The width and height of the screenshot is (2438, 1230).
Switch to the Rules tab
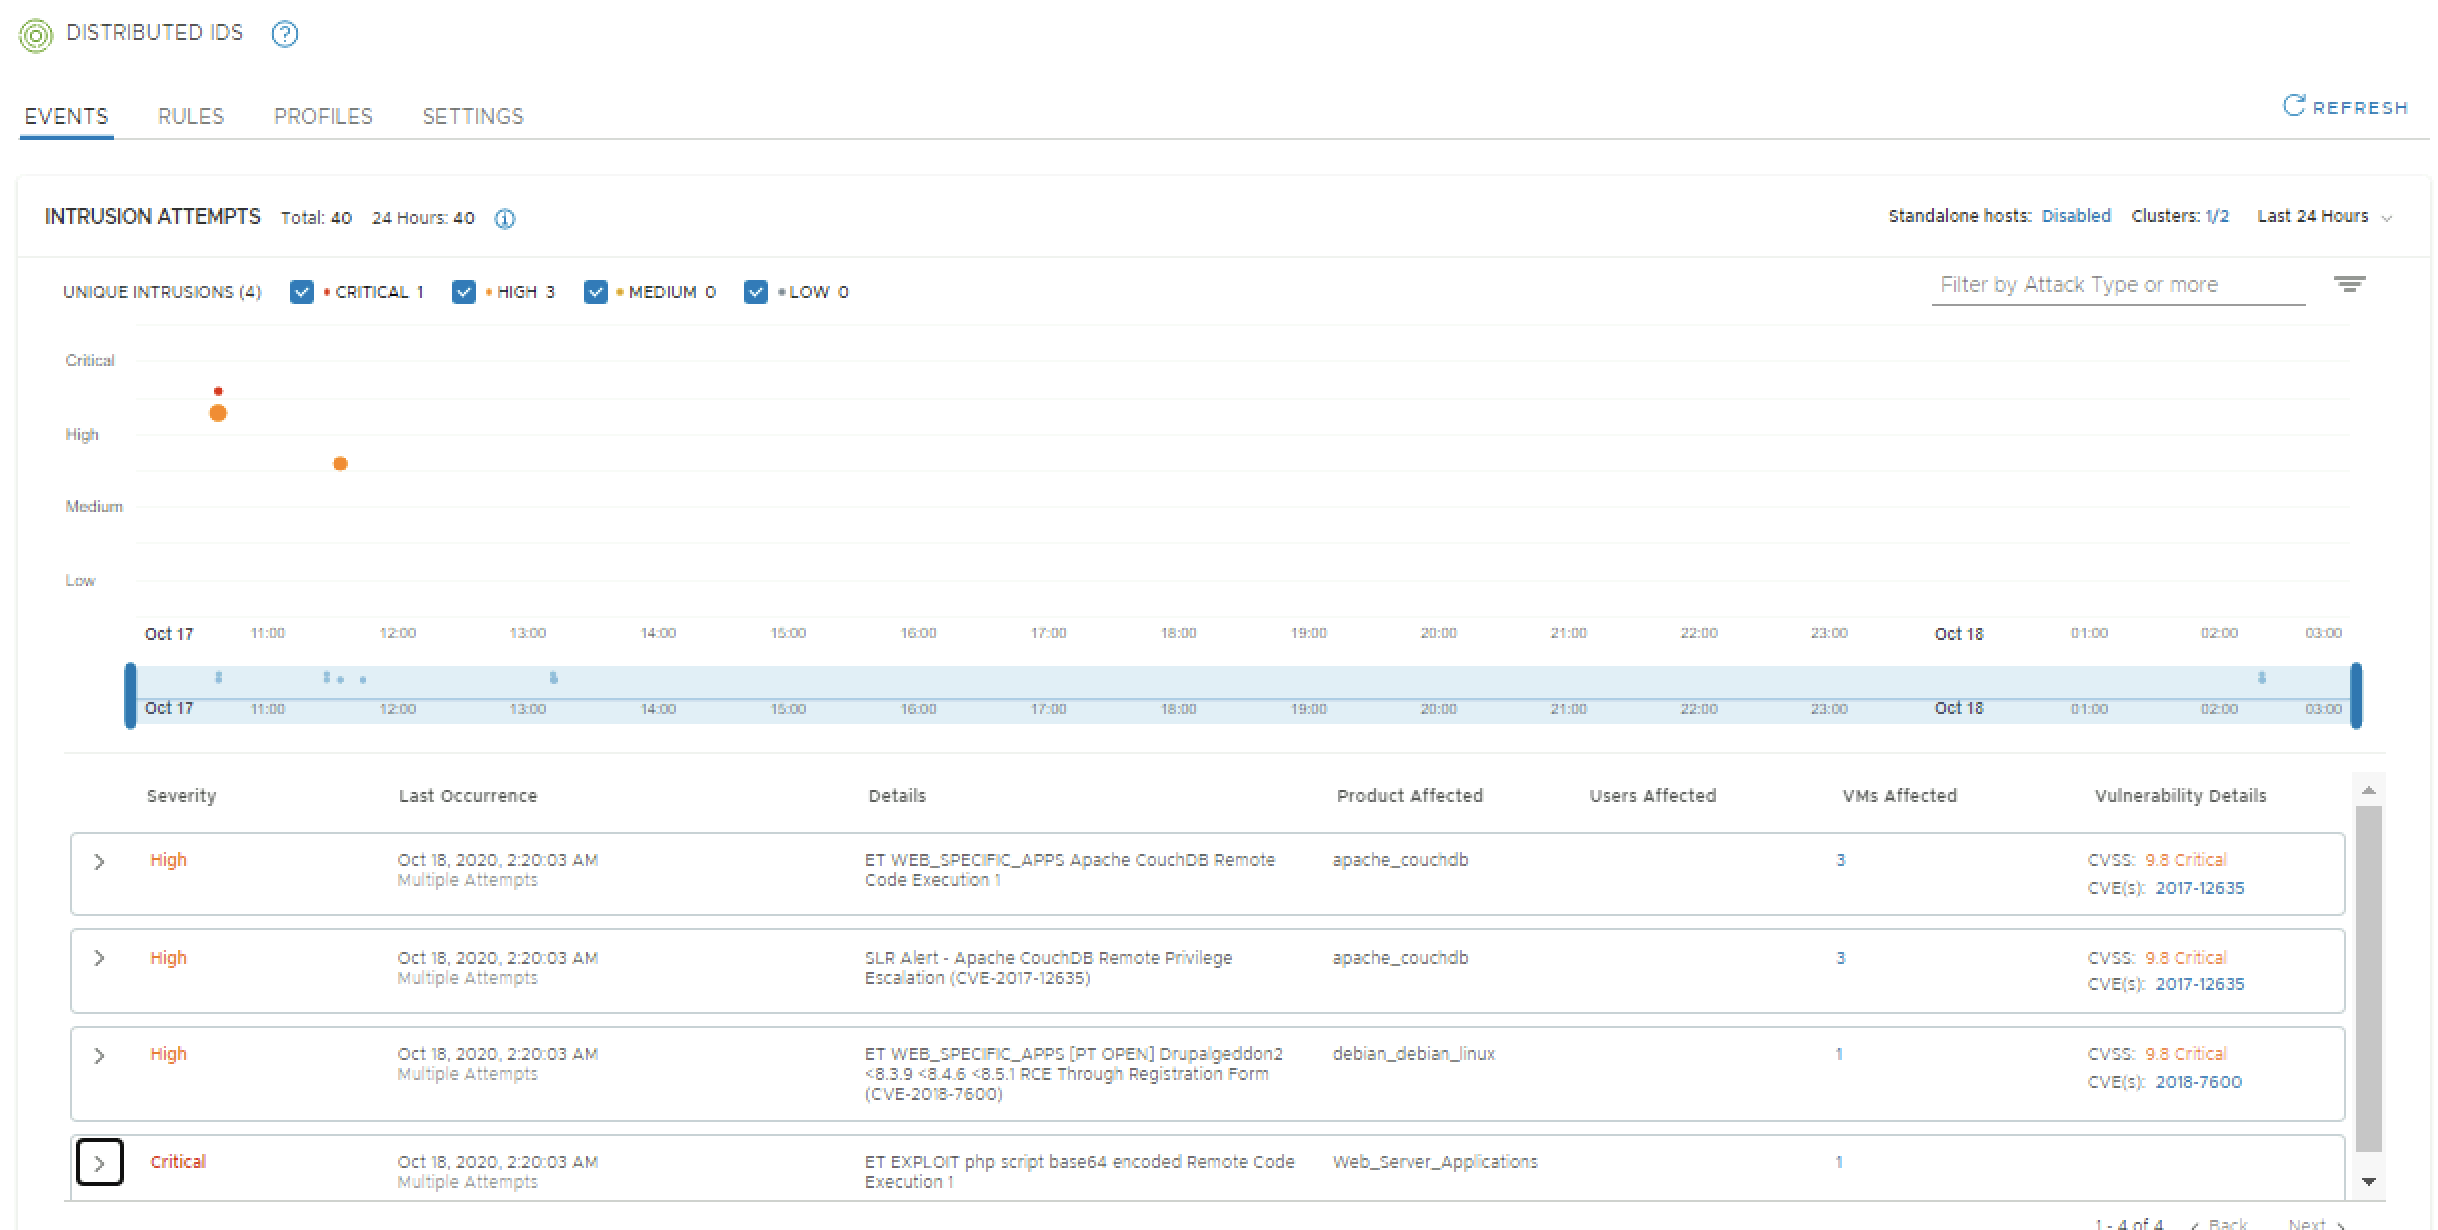point(191,116)
